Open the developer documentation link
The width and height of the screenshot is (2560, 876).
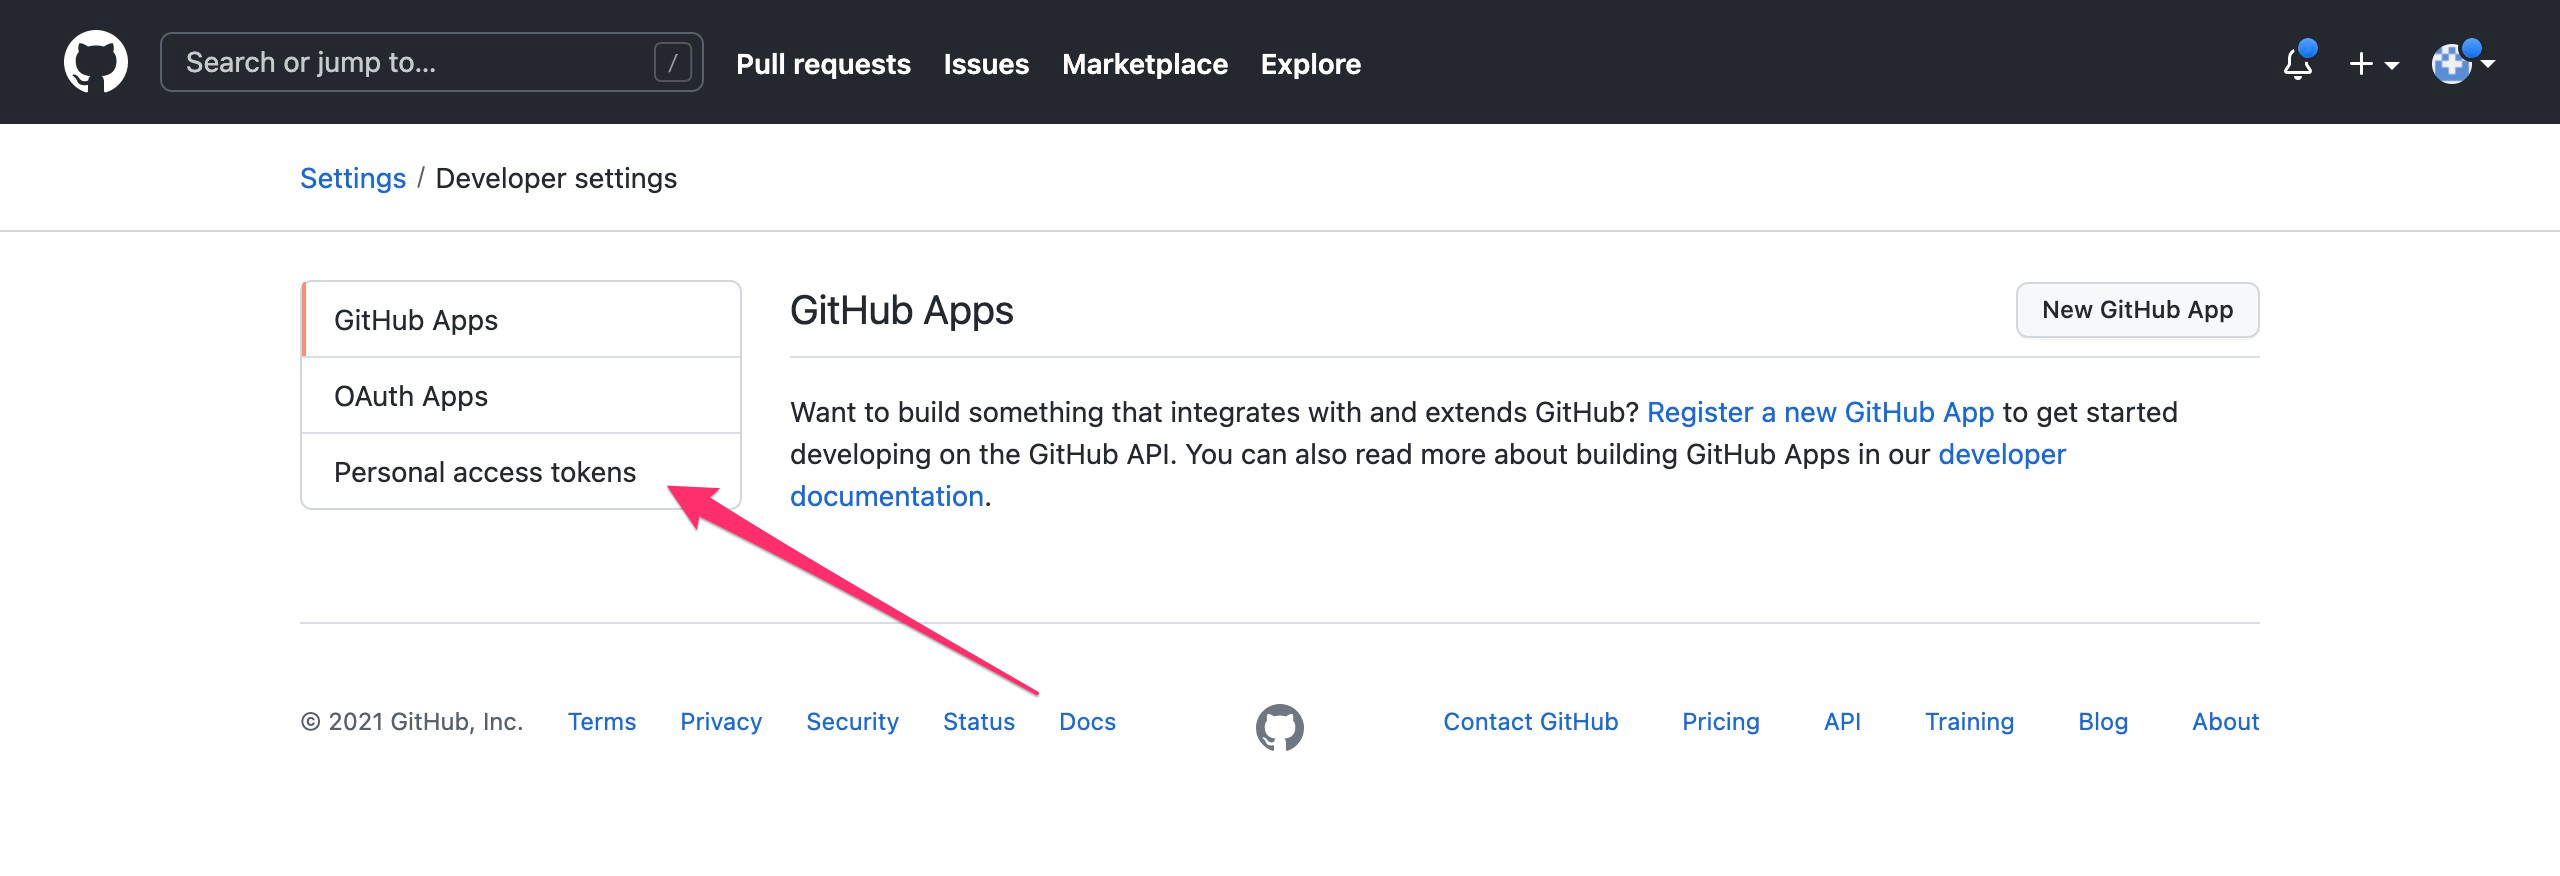(x=2002, y=454)
